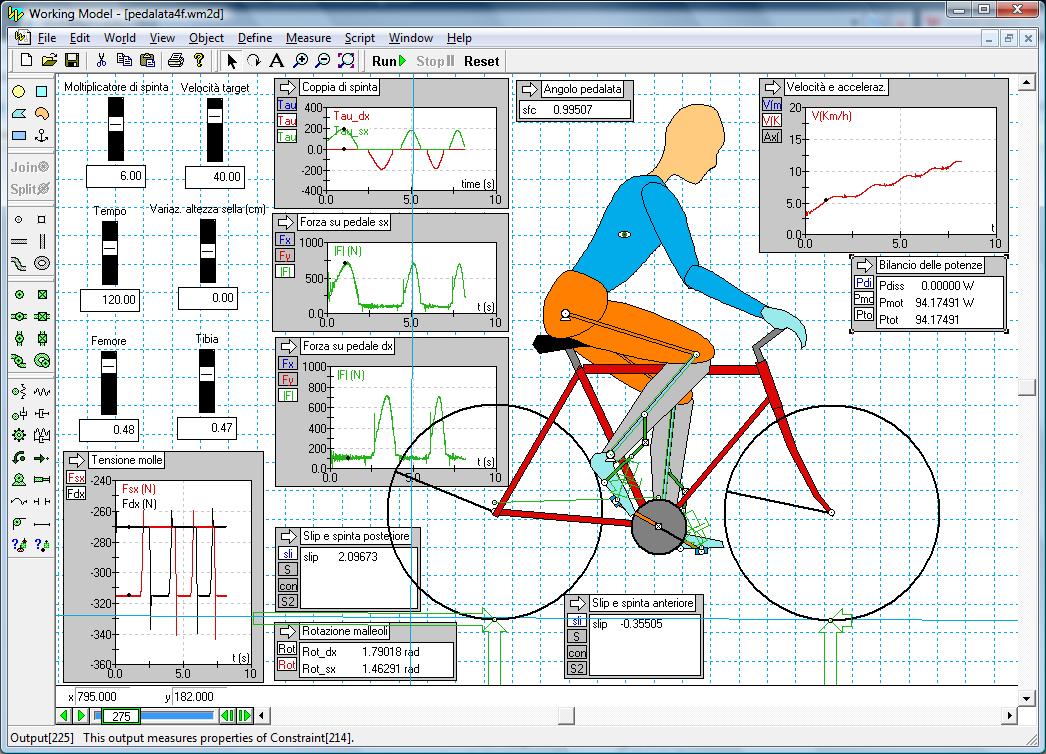
Task: Activate the Rotate tool in toolbar
Action: click(253, 61)
